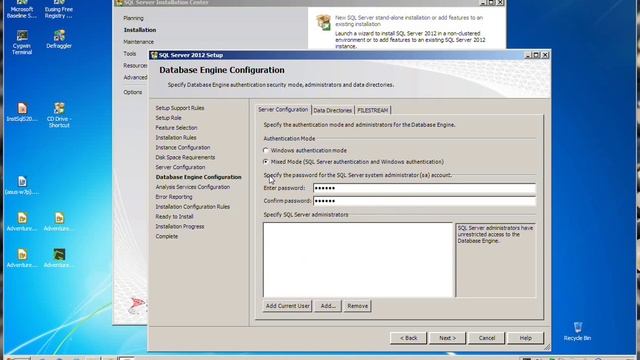640x360 pixels.
Task: Click the New SQL Server stand-alone installation link
Action: (x=409, y=21)
